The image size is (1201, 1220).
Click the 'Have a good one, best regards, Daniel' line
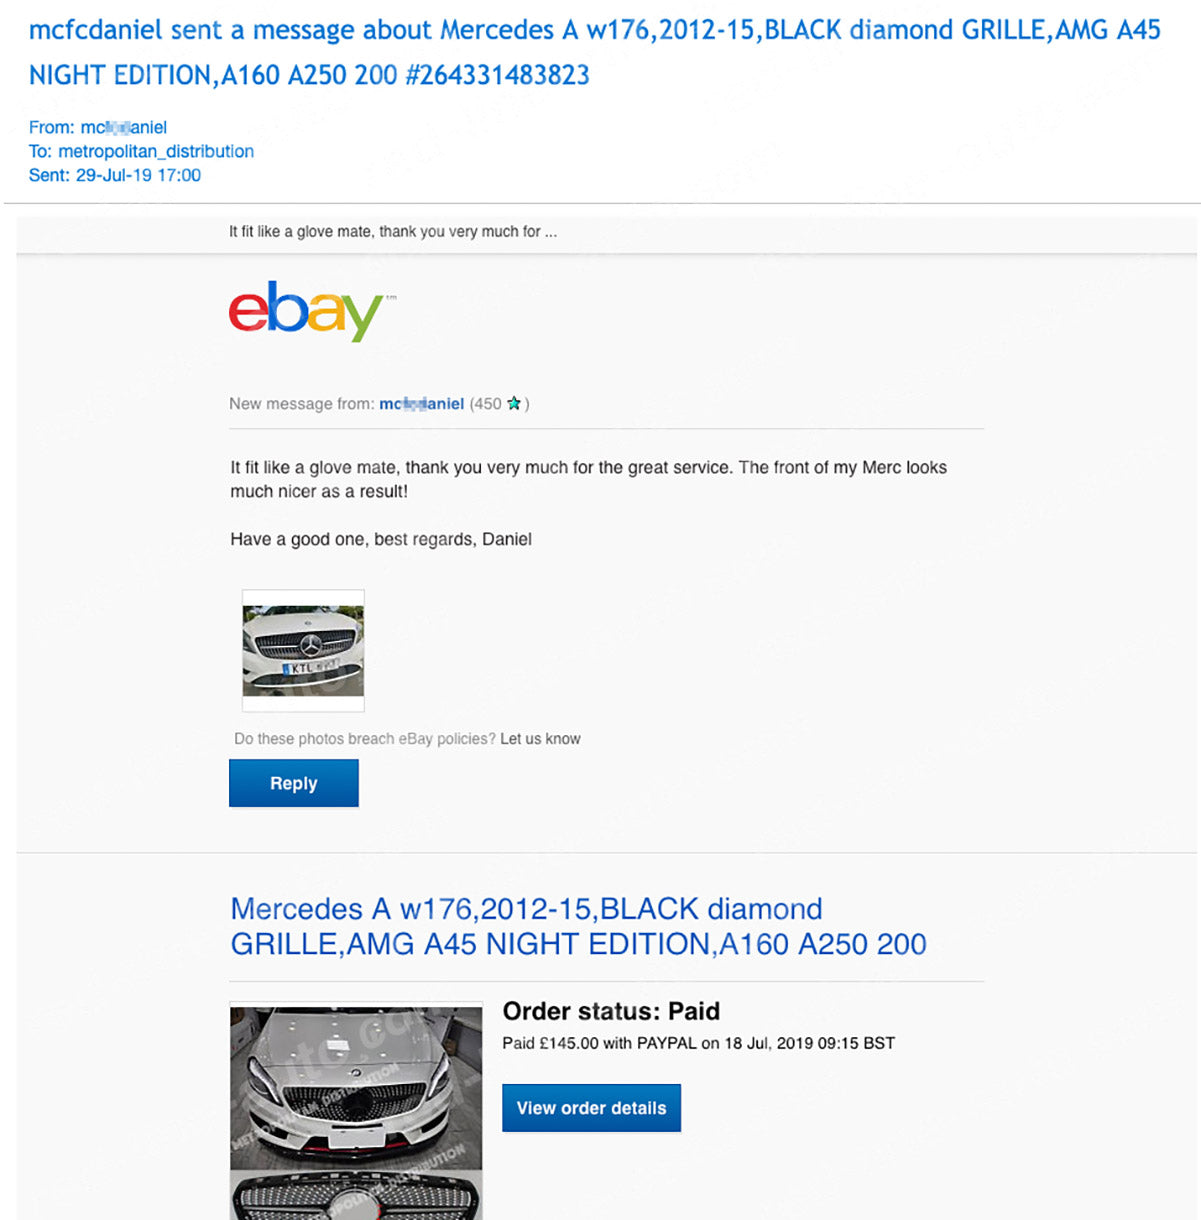381,539
